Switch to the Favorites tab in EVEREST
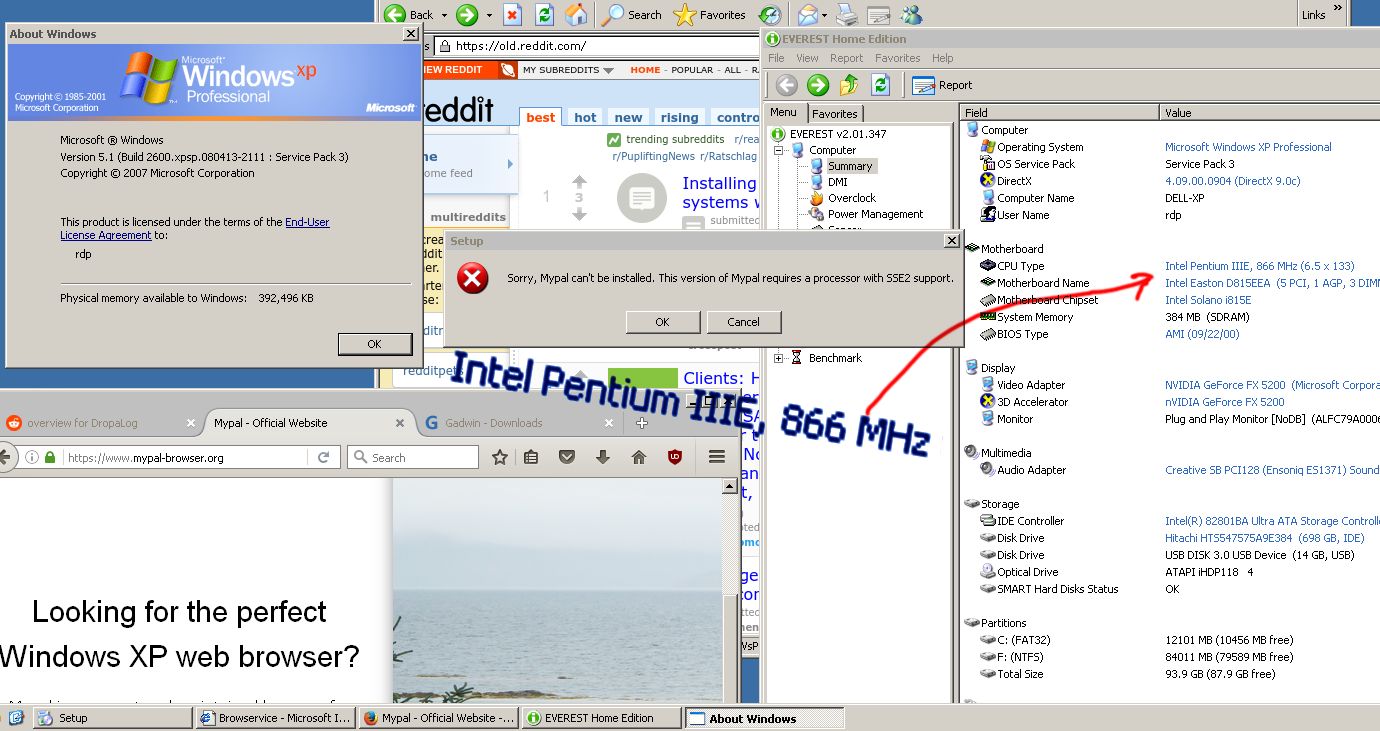The width and height of the screenshot is (1380, 731). (834, 114)
